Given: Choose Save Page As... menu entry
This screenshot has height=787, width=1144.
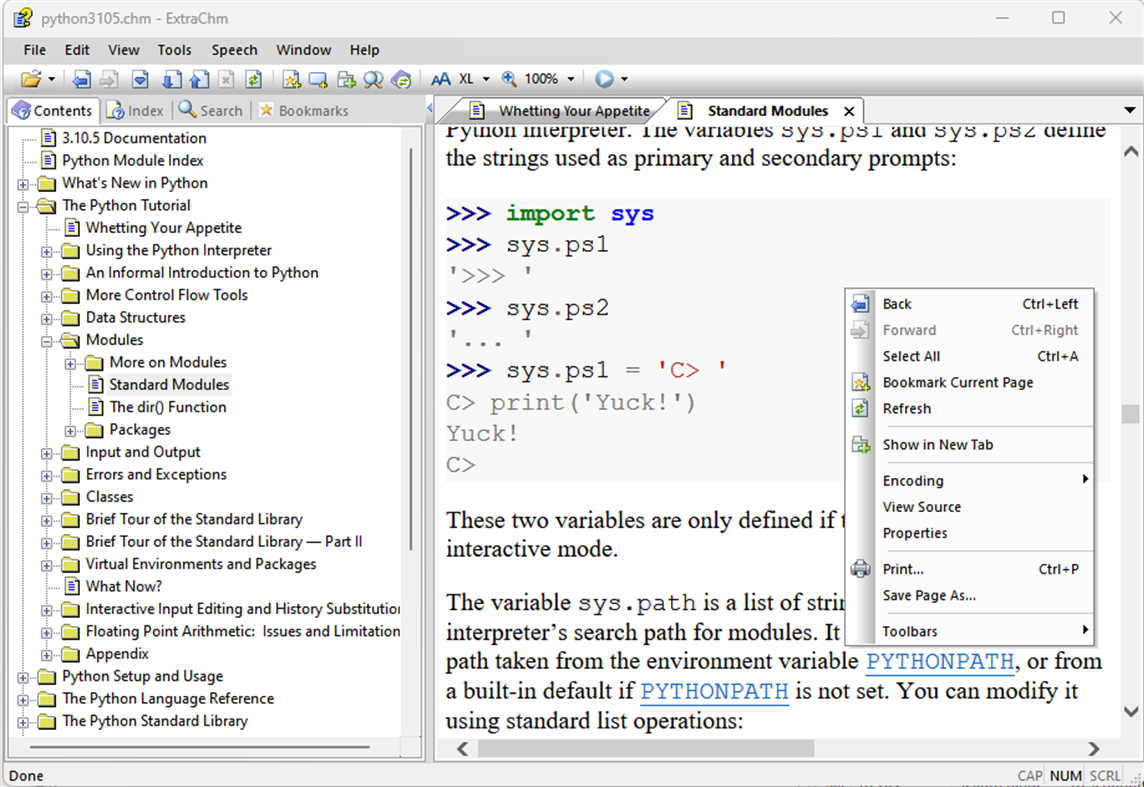Looking at the screenshot, I should [970, 596].
